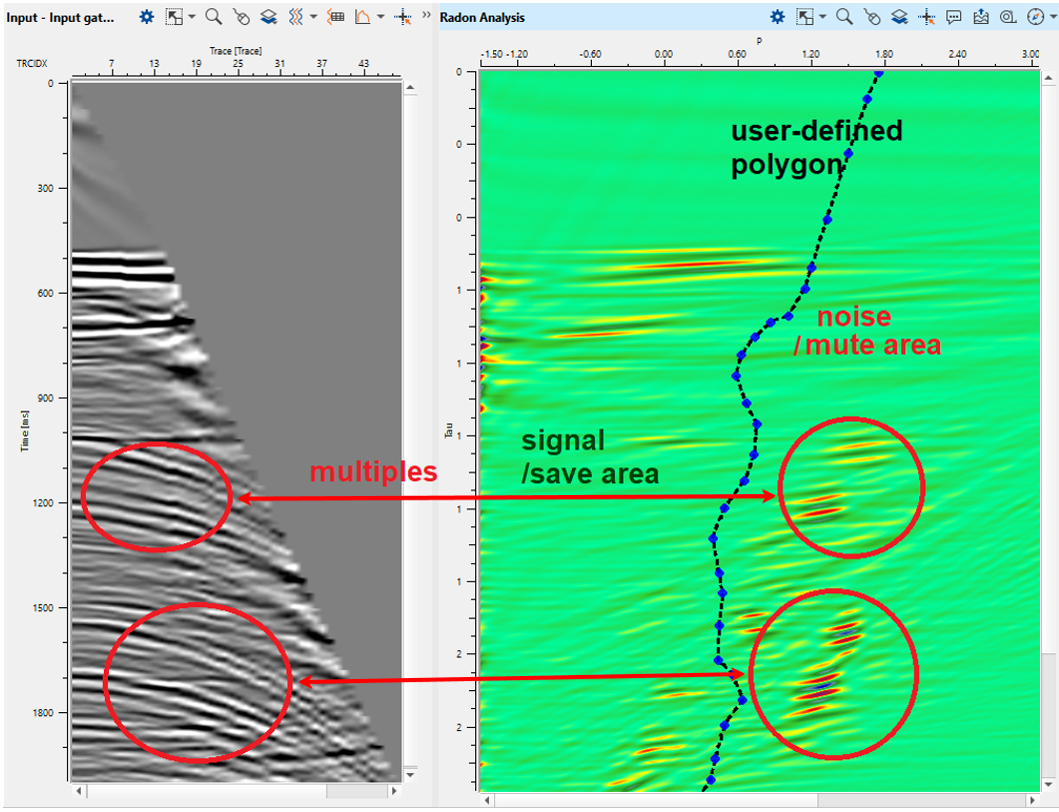Click the layers icon in Input gather toolbar
The image size is (1059, 812).
coord(269,17)
